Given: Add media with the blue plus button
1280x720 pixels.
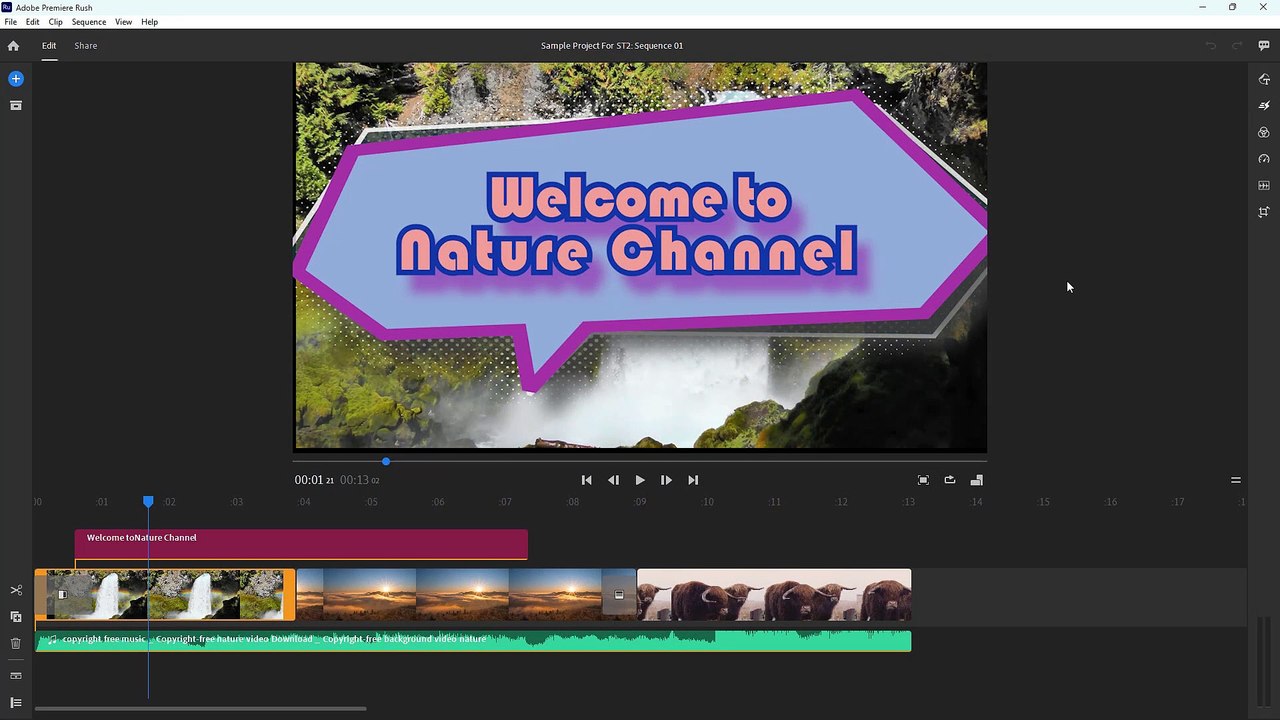Looking at the screenshot, I should tap(15, 78).
